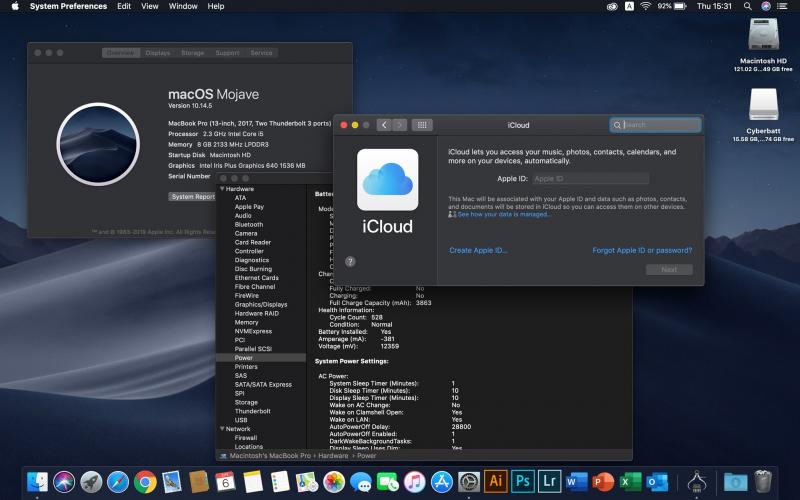
Task: Click Forgot Apple ID or password
Action: click(642, 250)
